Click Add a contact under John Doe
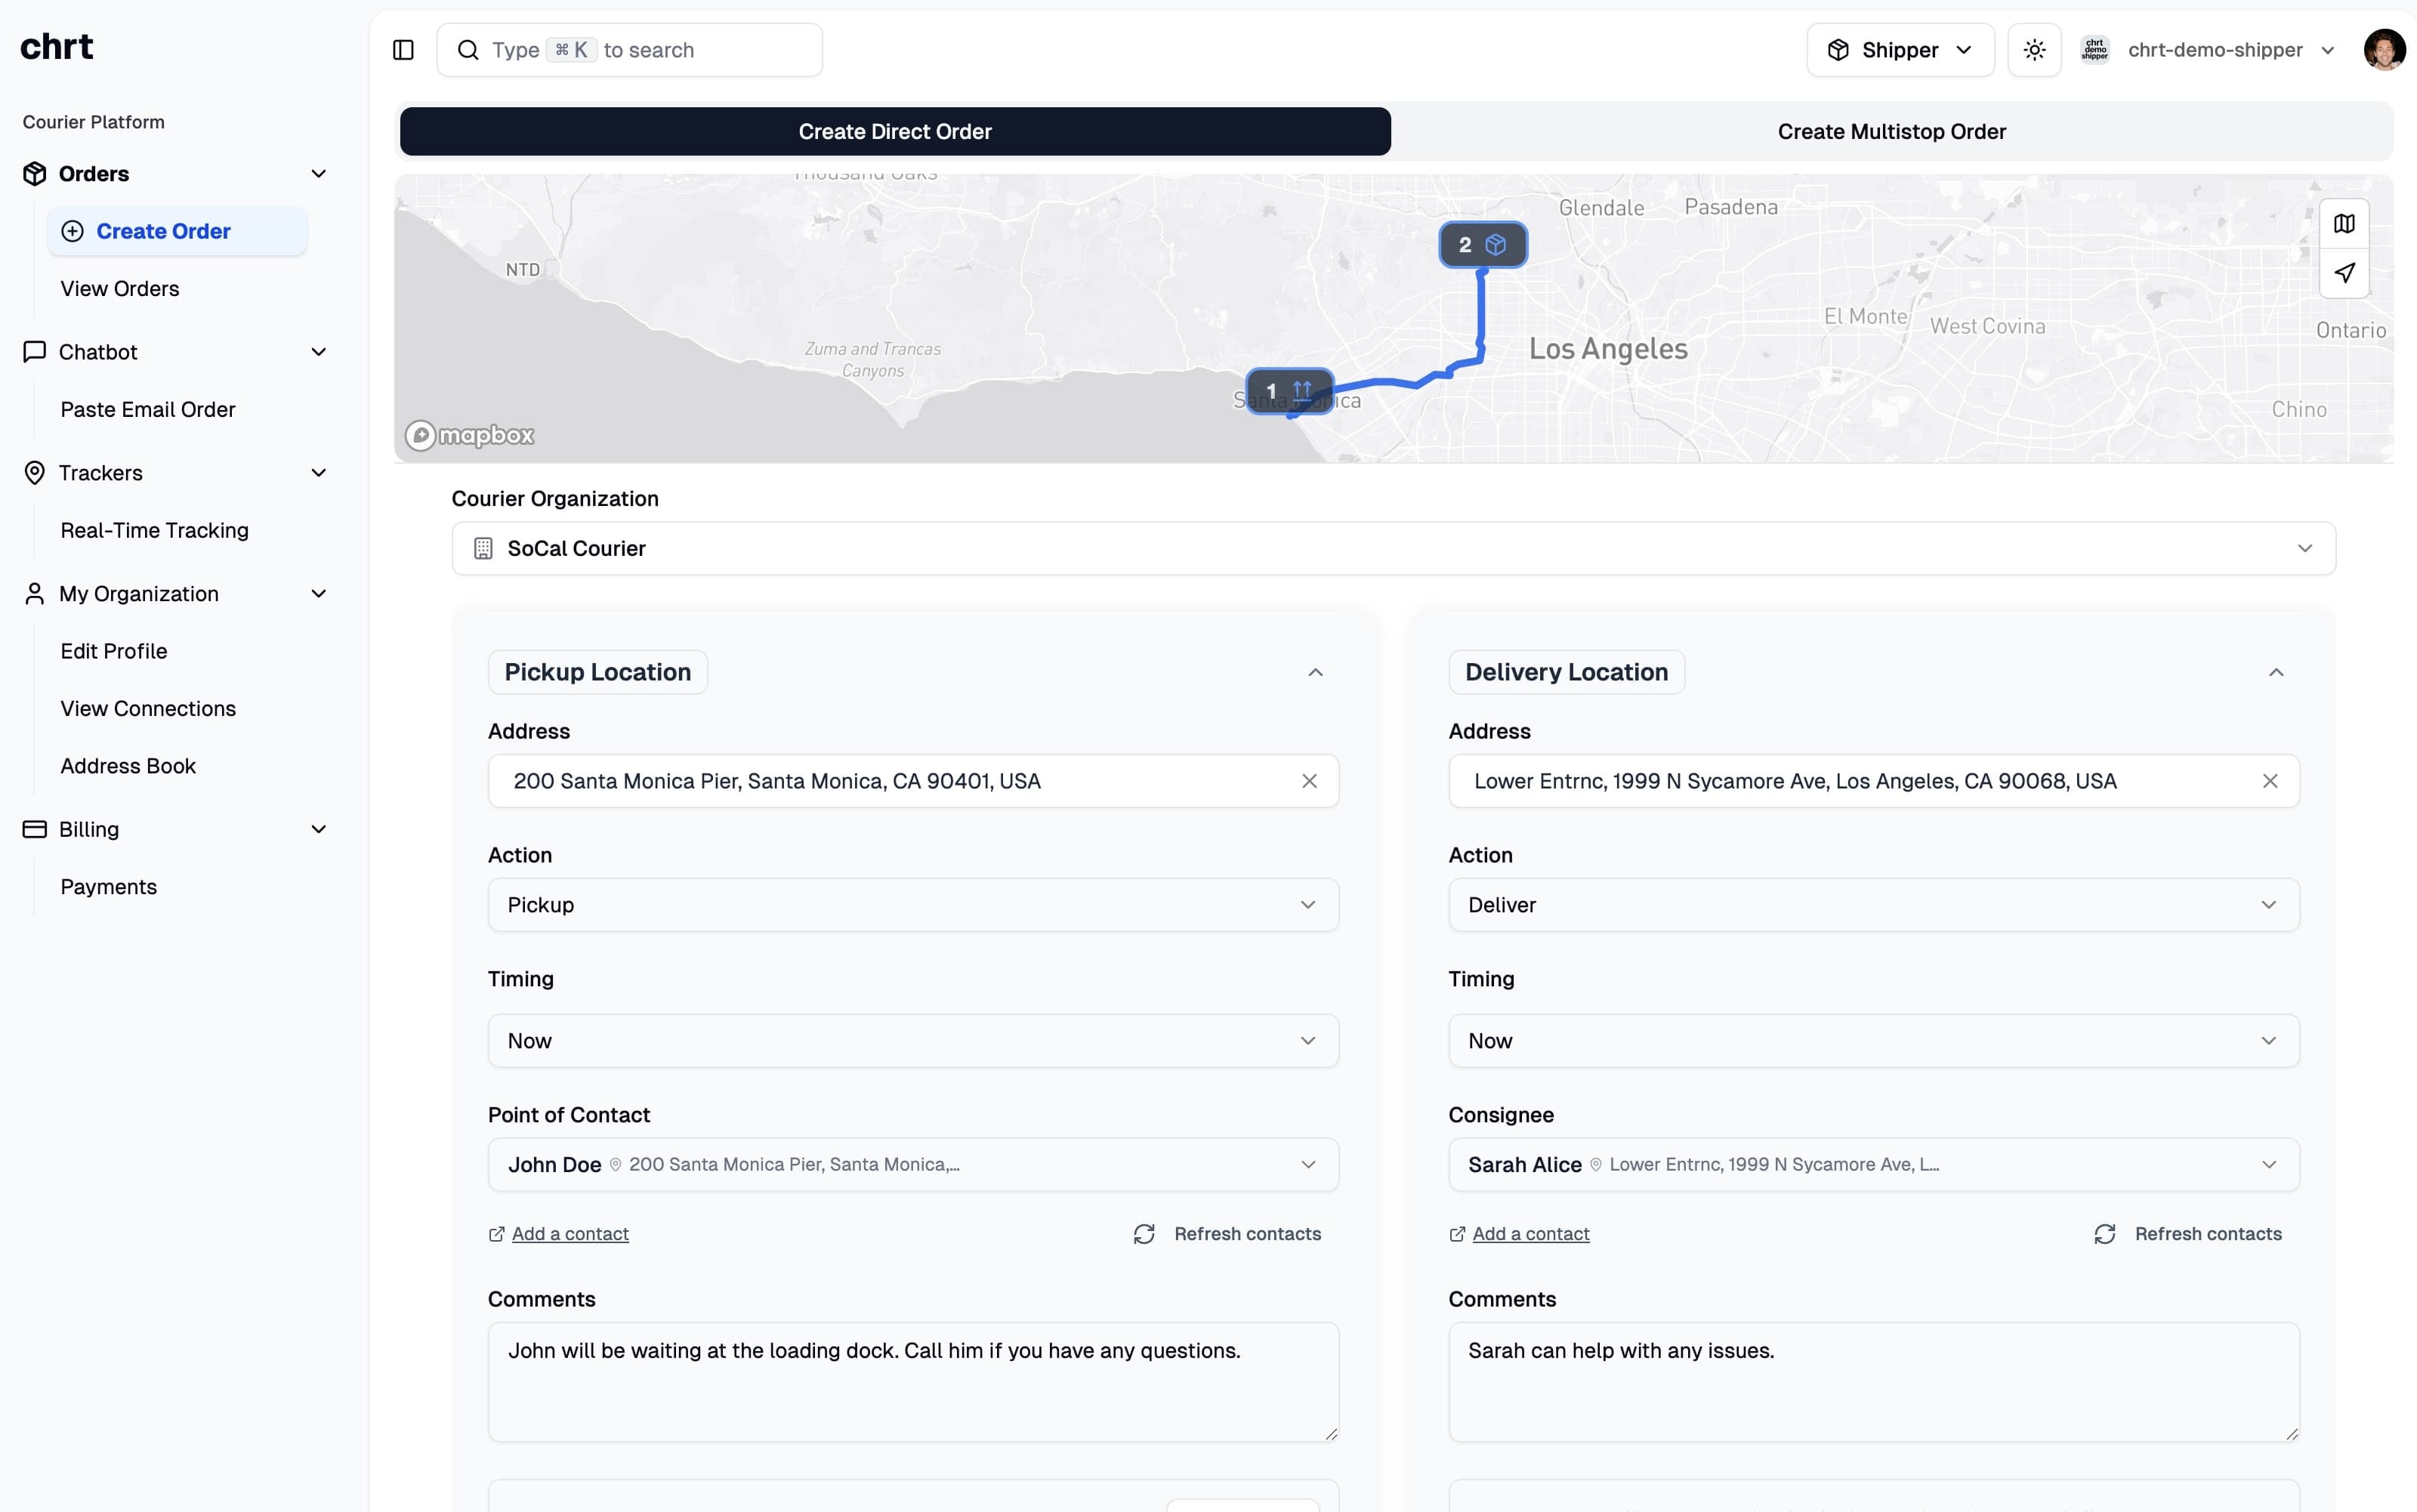The width and height of the screenshot is (2417, 1512). (x=558, y=1233)
